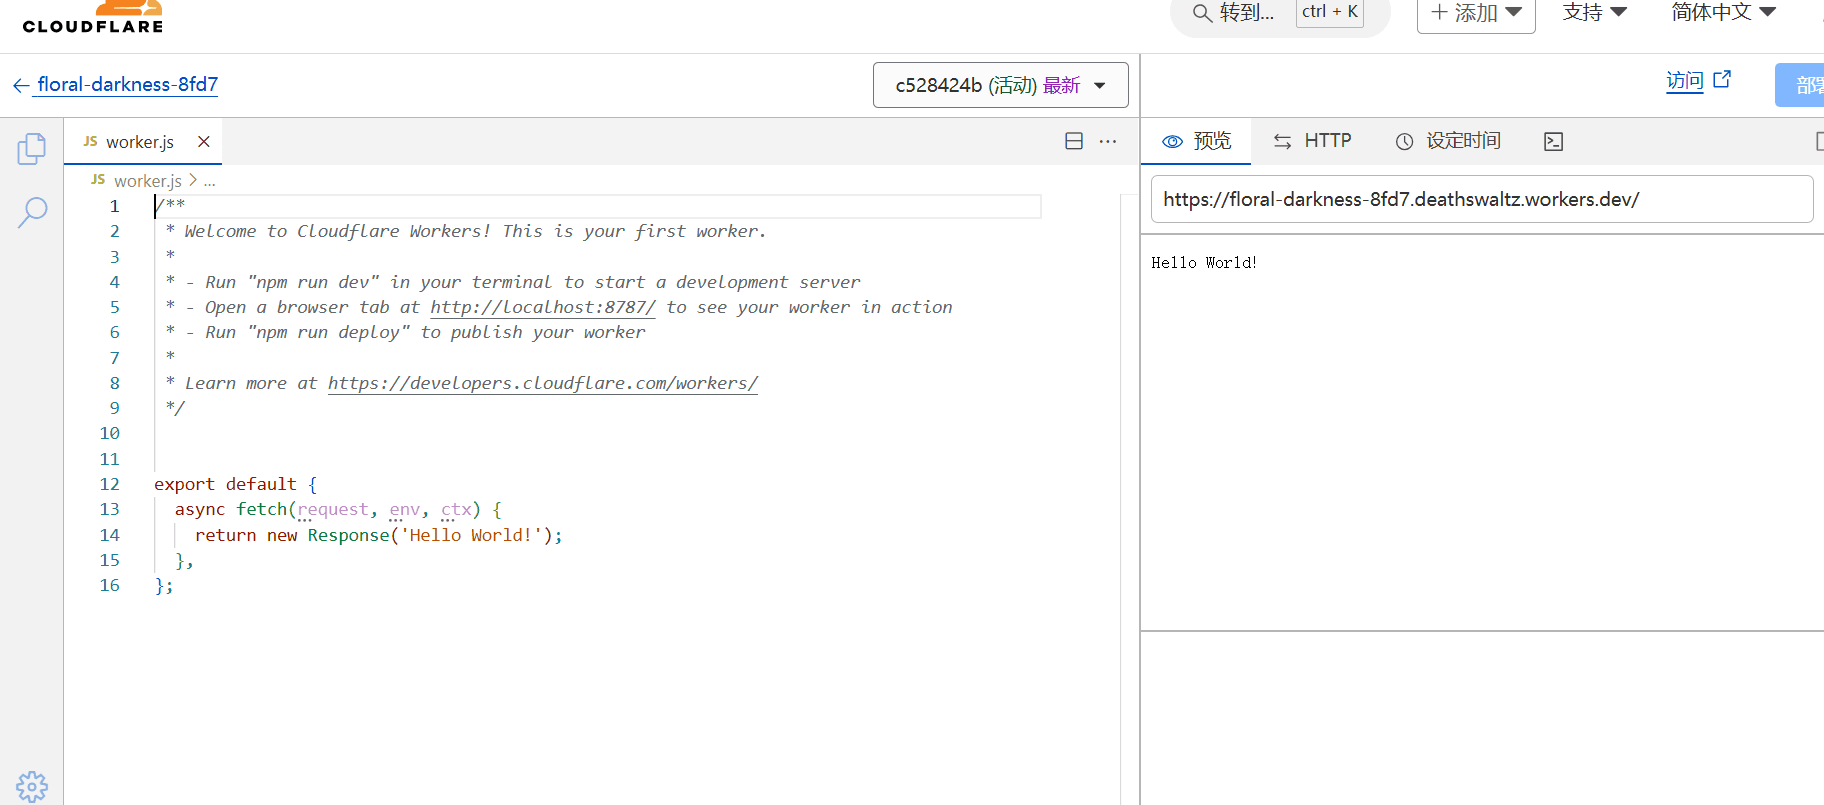Open the editor more actions ellipsis

point(1108,141)
